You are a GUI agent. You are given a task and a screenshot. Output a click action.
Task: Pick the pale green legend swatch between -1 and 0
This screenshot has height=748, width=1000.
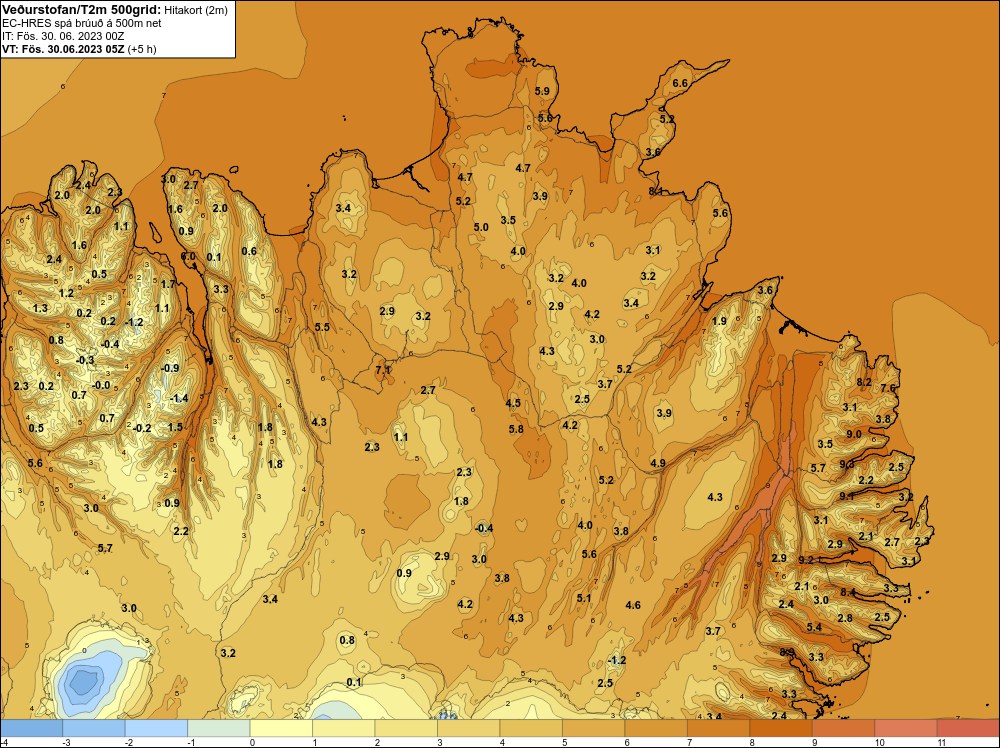[x=219, y=728]
